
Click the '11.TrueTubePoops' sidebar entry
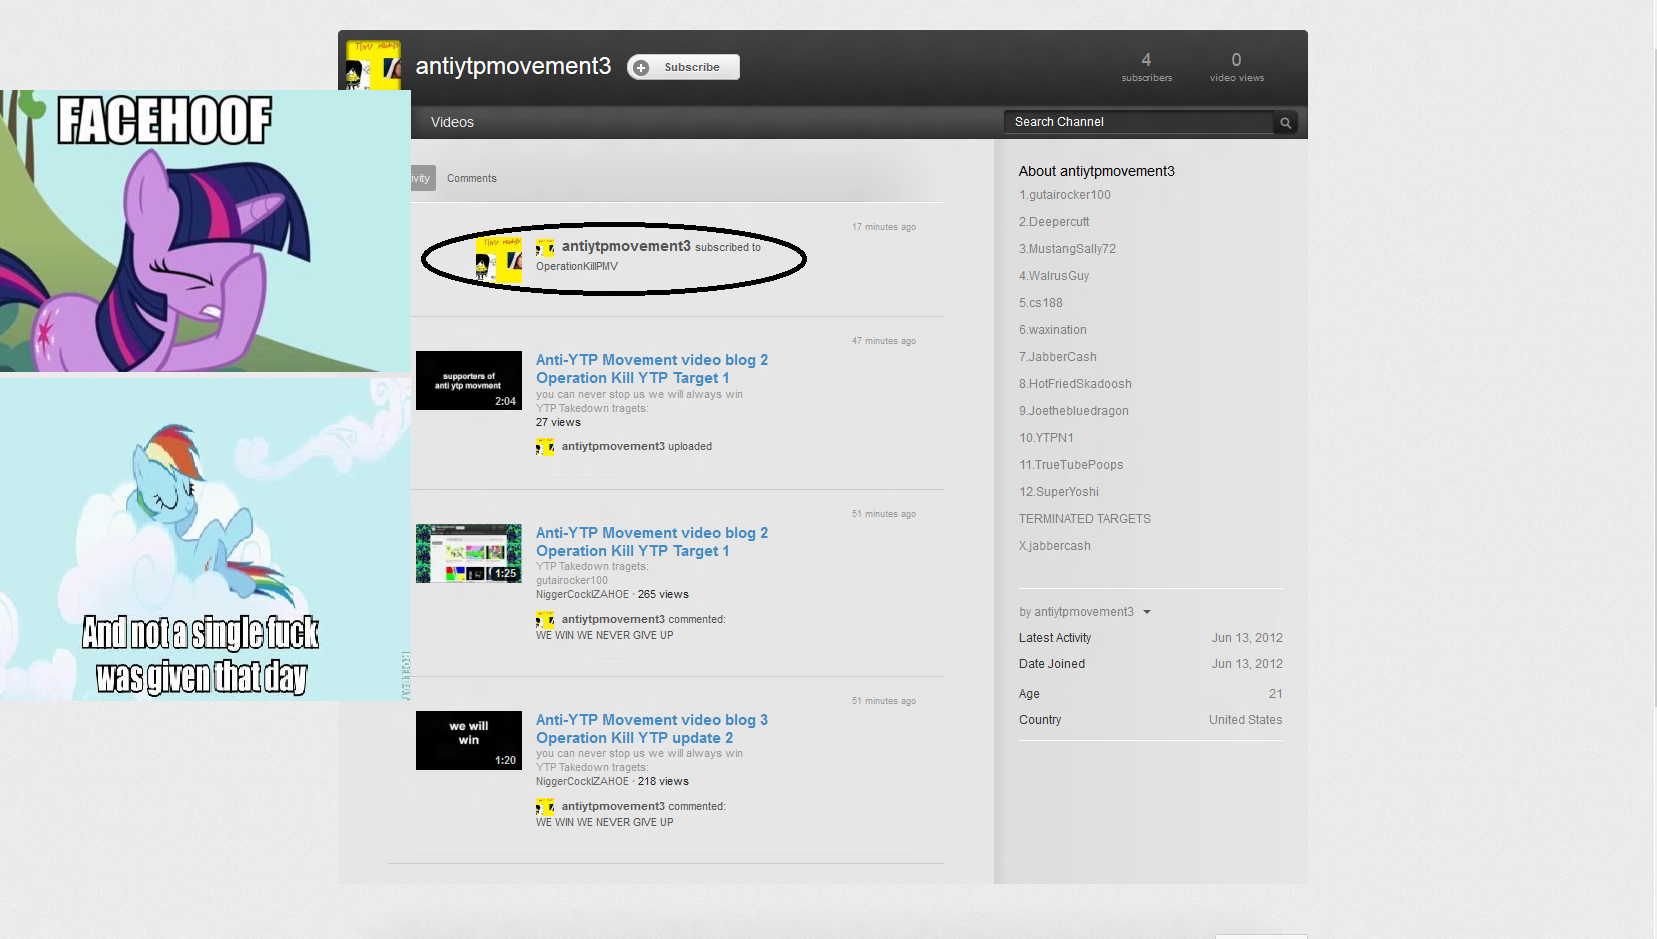[x=1071, y=465]
